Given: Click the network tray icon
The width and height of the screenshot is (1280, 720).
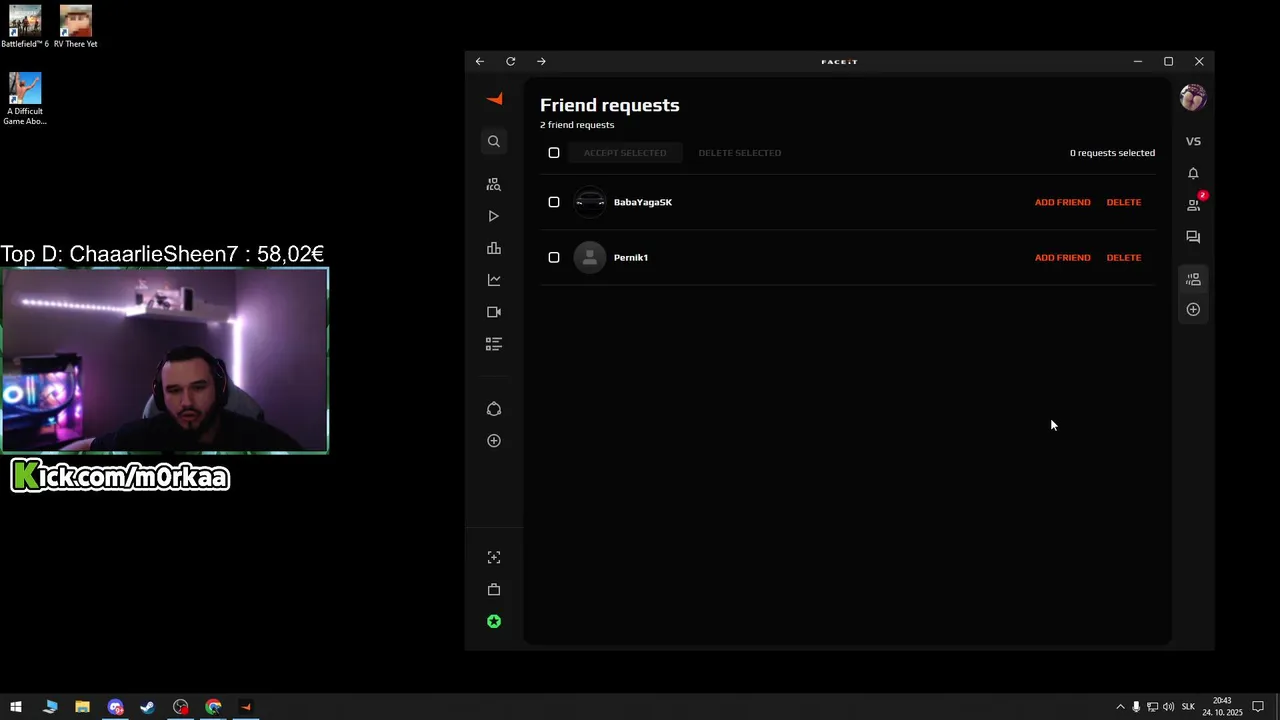Looking at the screenshot, I should [x=1152, y=707].
